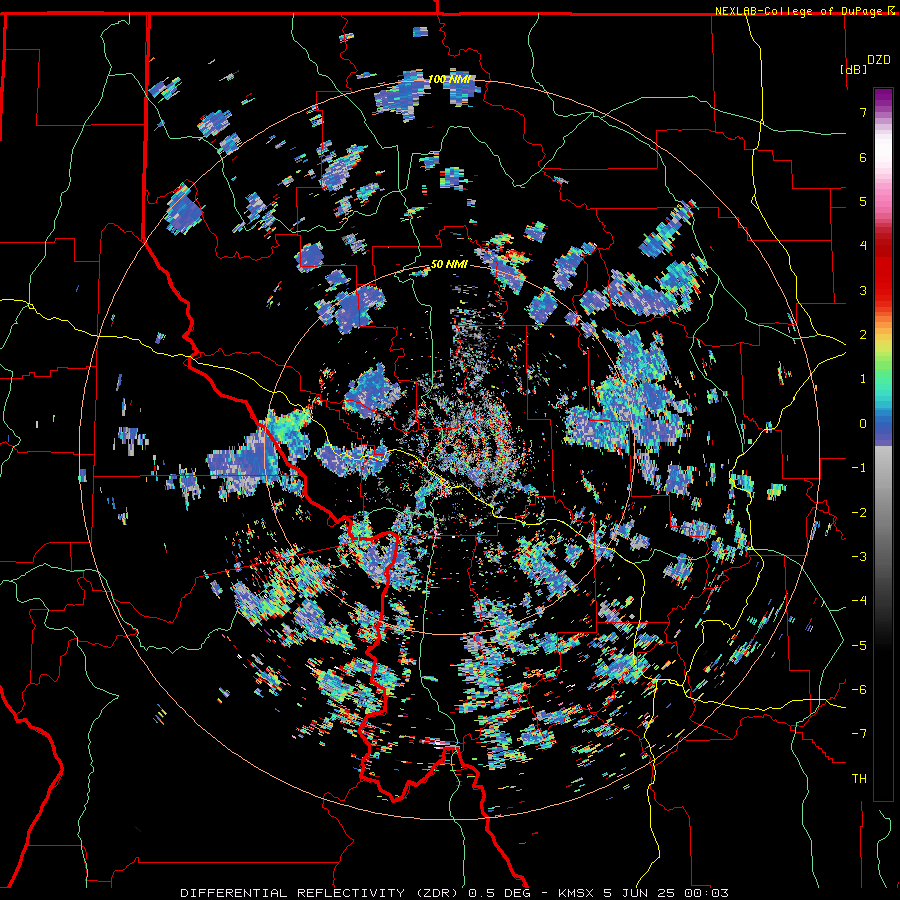Click the KMSX 5 JUN 25 00:03 timestamp
Image resolution: width=900 pixels, height=900 pixels.
(645, 893)
